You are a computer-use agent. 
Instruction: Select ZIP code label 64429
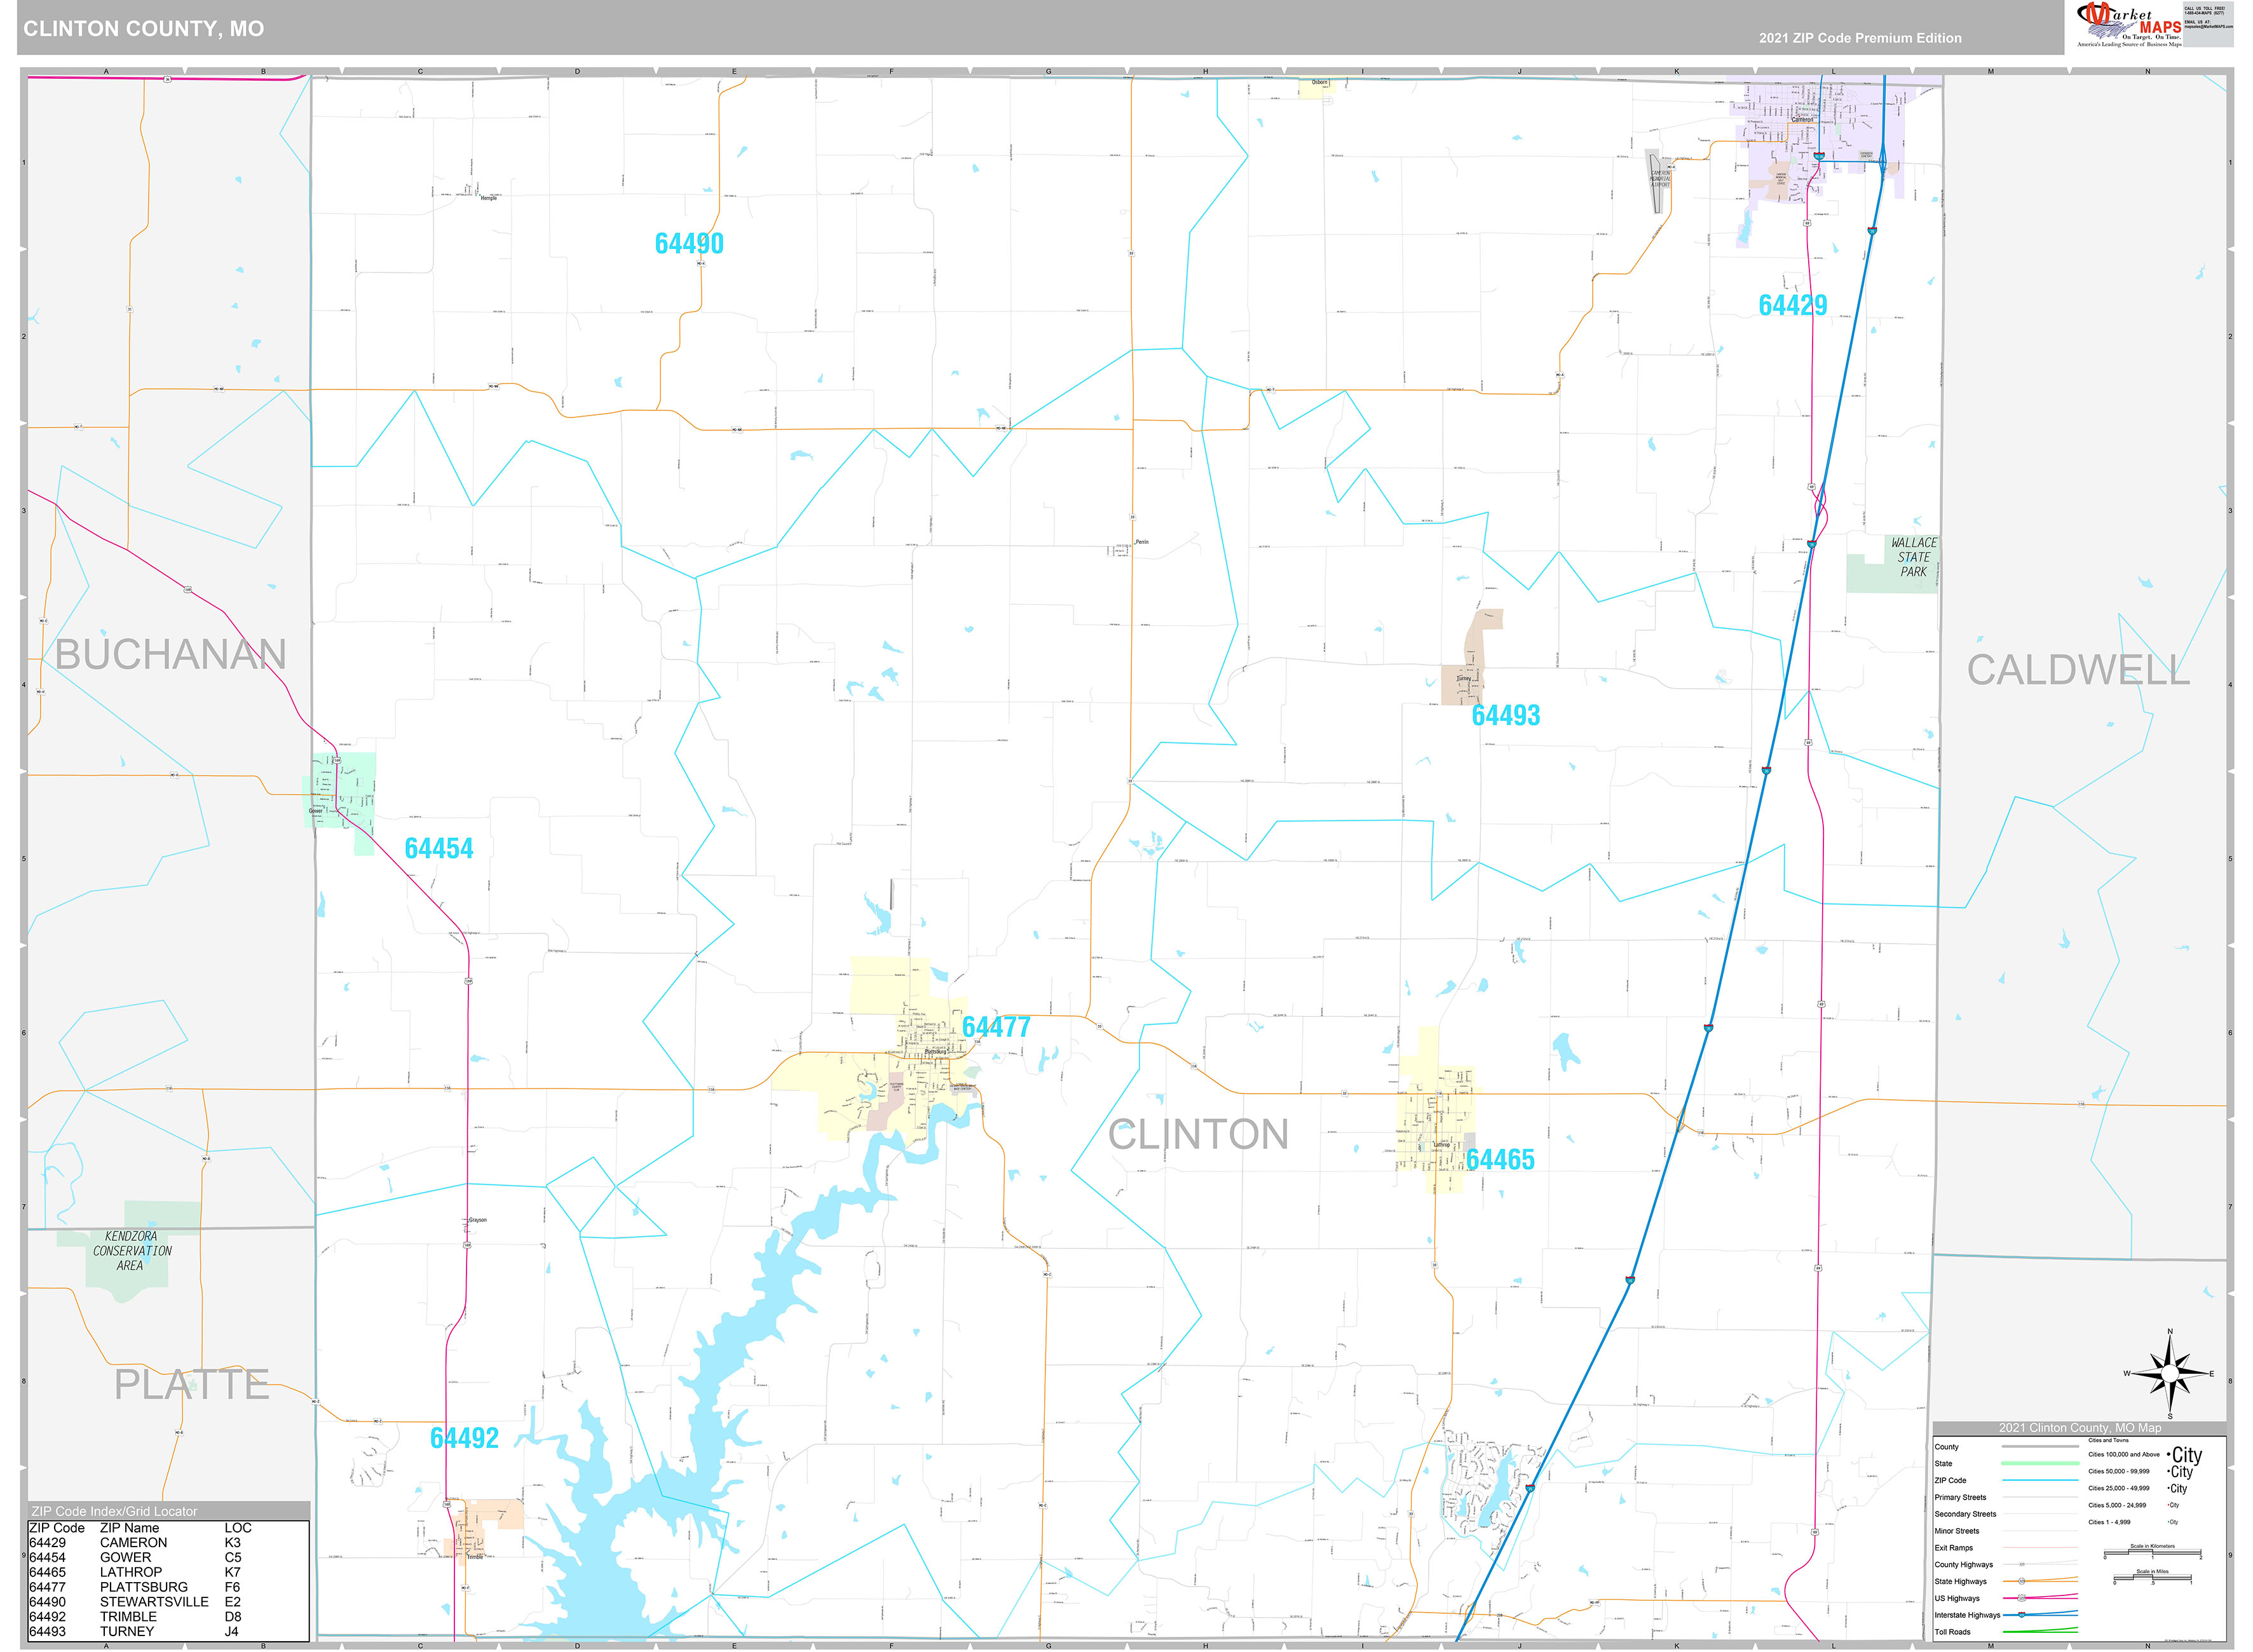point(1792,305)
